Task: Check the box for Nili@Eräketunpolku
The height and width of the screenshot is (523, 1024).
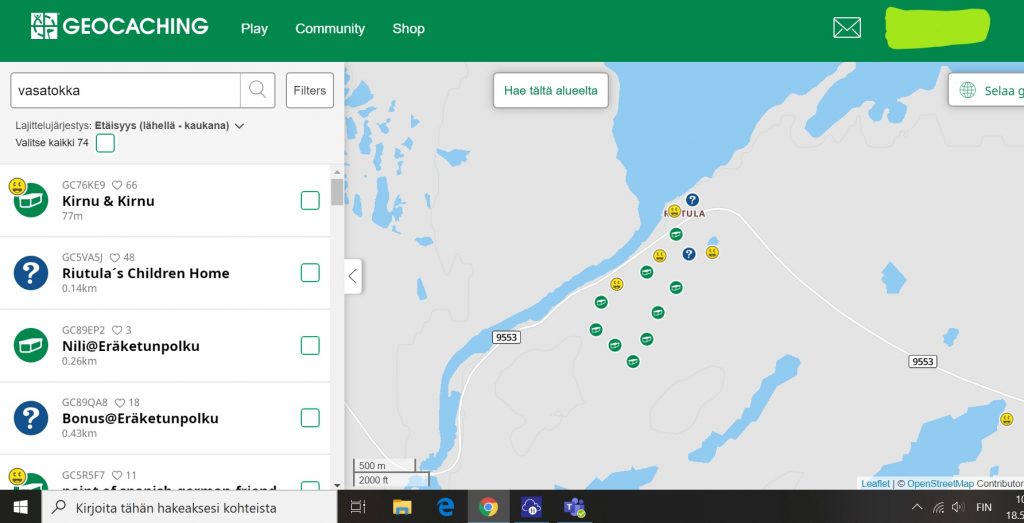Action: (x=310, y=345)
